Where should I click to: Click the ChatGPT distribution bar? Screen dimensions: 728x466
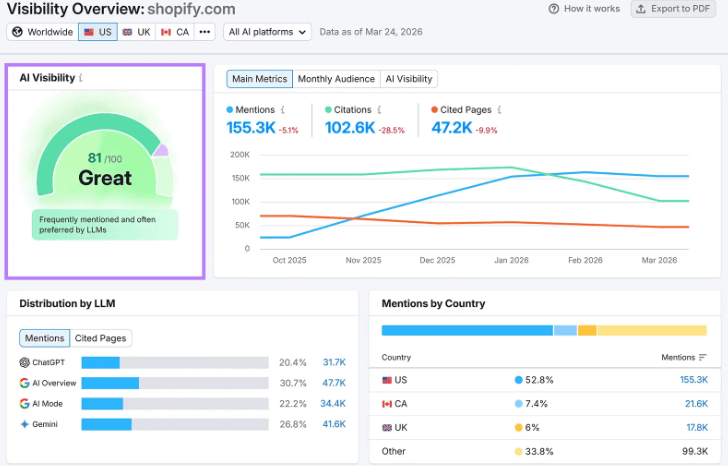coord(175,362)
